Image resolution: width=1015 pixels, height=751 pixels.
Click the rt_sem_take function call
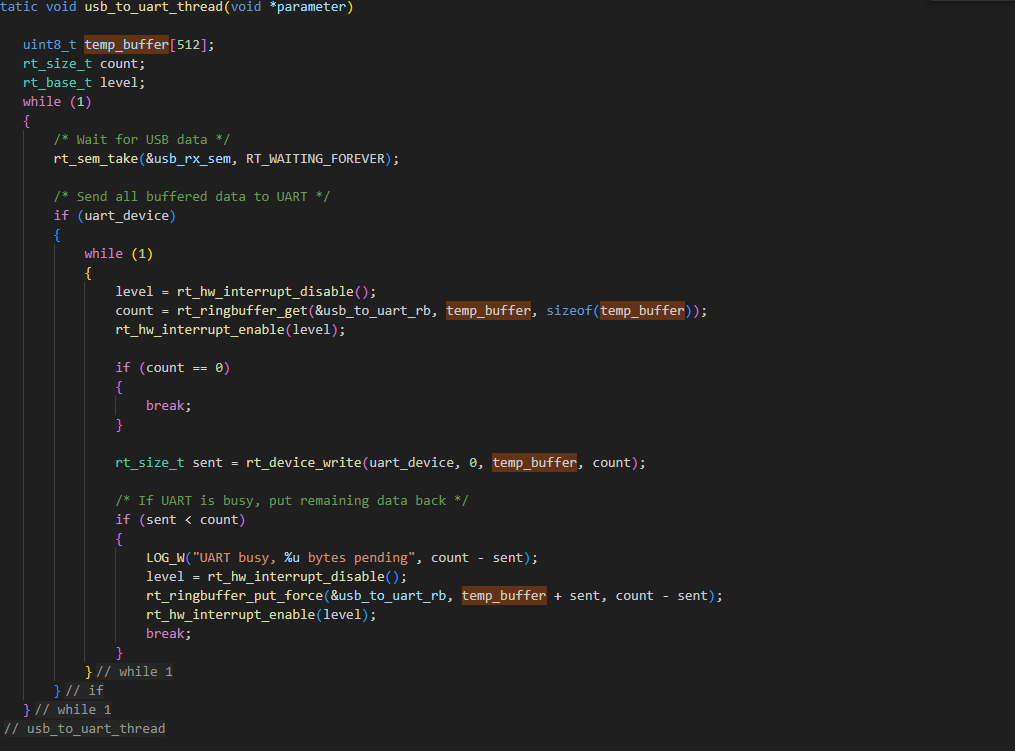[95, 159]
